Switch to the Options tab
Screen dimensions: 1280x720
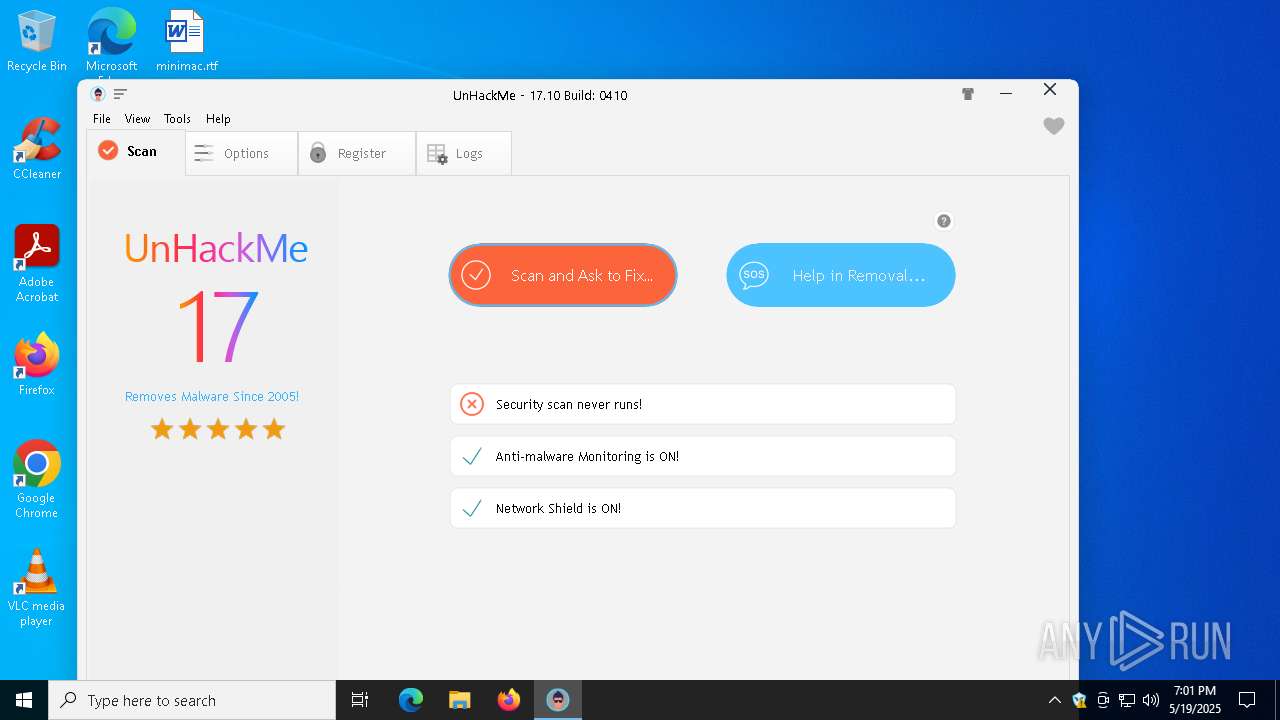click(x=242, y=153)
